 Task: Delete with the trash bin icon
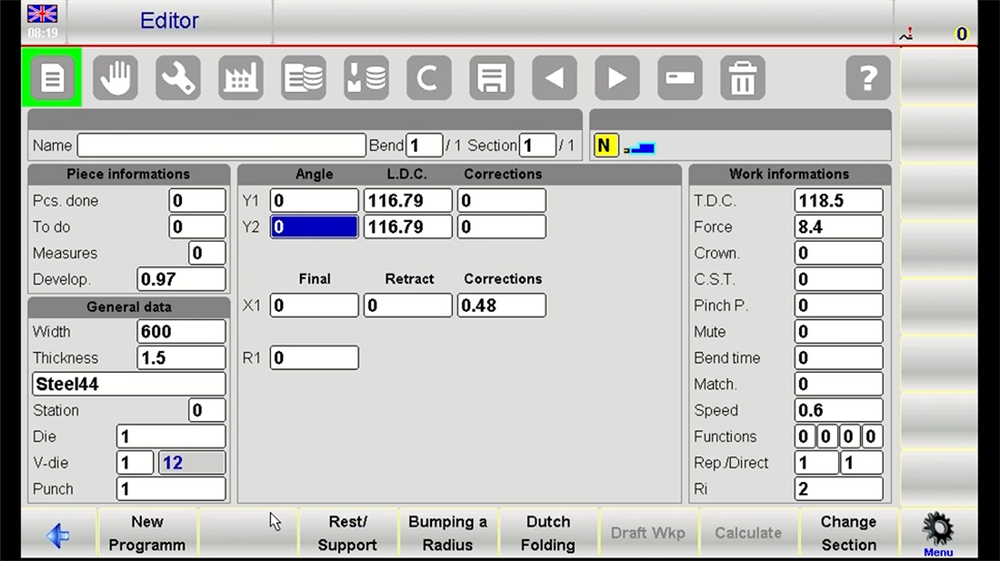[742, 78]
